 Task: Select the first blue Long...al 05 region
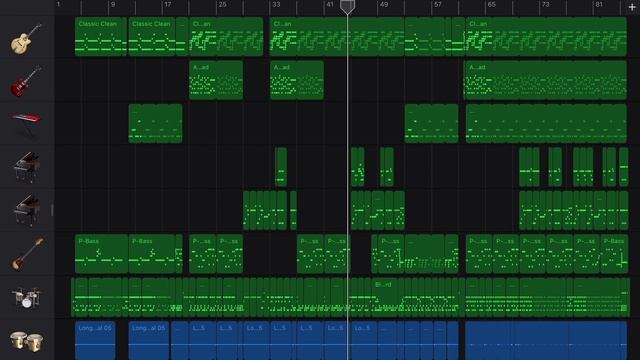click(95, 341)
